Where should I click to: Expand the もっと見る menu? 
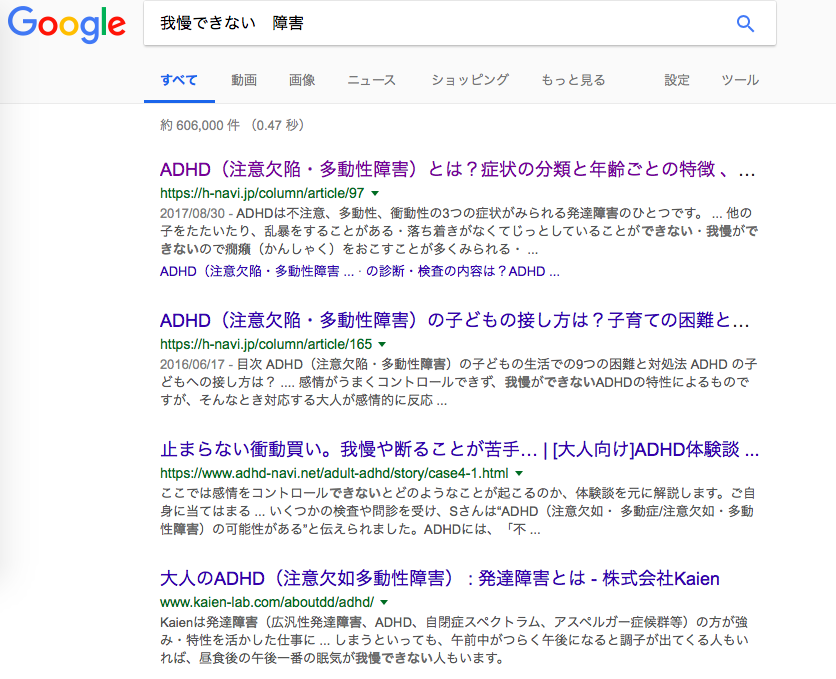(573, 80)
